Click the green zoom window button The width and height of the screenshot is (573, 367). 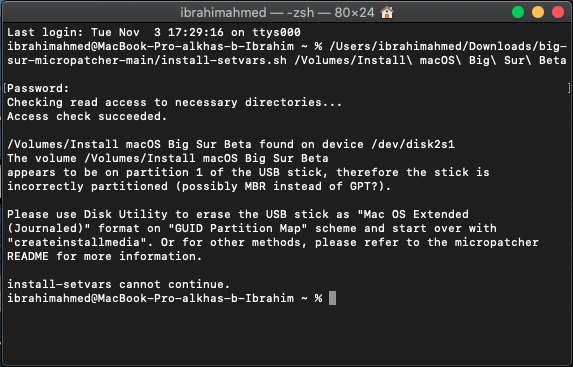518,12
